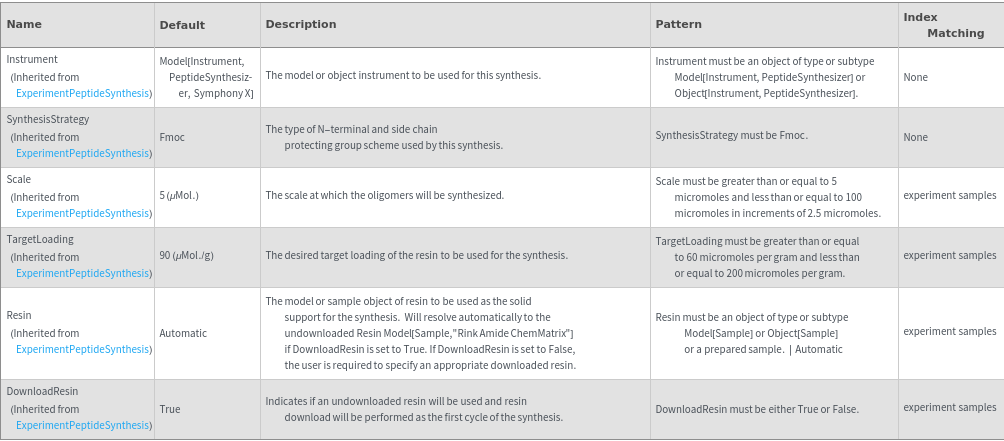Click the 5 (µMol.) default value

tap(179, 195)
